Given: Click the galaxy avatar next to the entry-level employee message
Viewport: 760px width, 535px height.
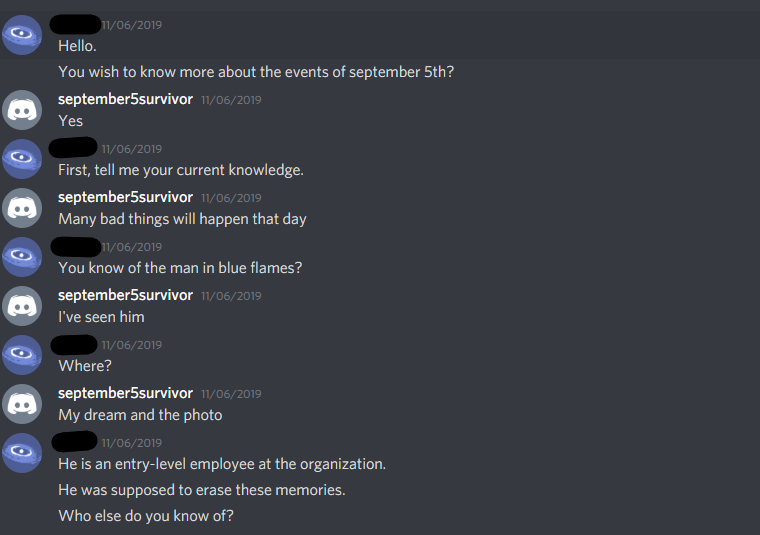Looking at the screenshot, I should tap(22, 452).
